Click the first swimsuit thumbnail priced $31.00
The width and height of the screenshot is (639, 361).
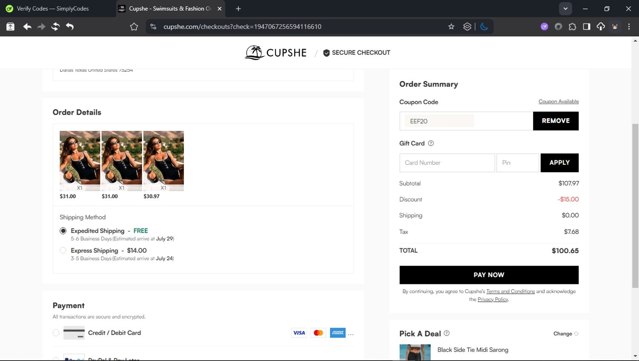coord(79,161)
